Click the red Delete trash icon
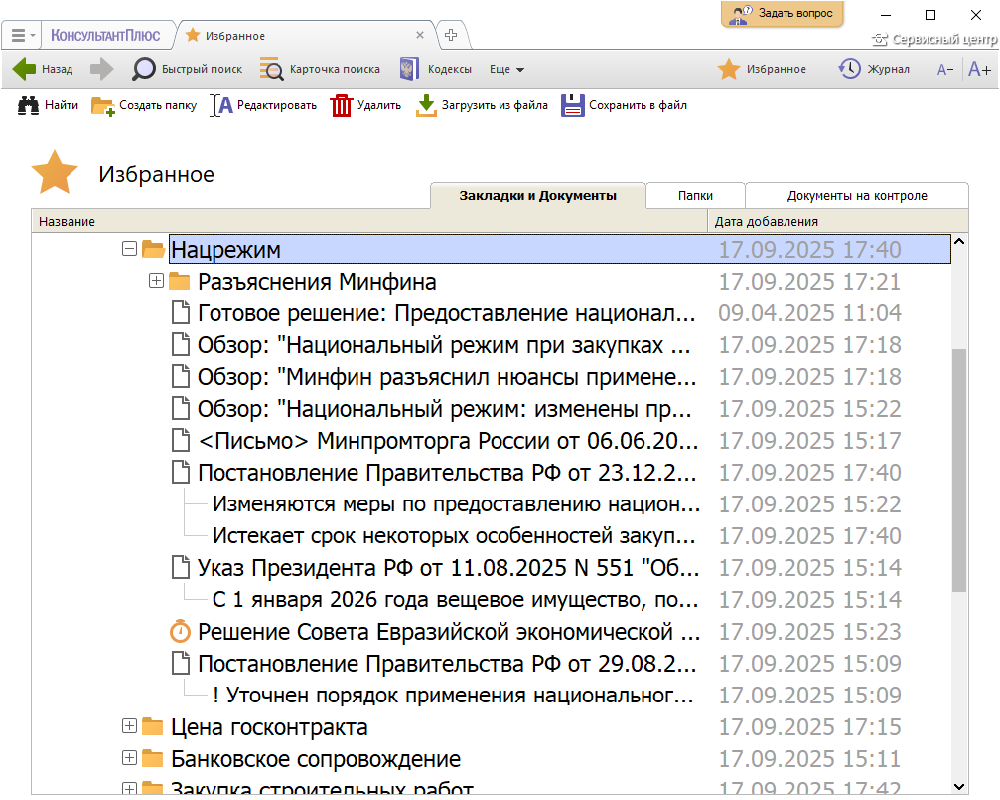The image size is (1000, 800). (x=342, y=105)
